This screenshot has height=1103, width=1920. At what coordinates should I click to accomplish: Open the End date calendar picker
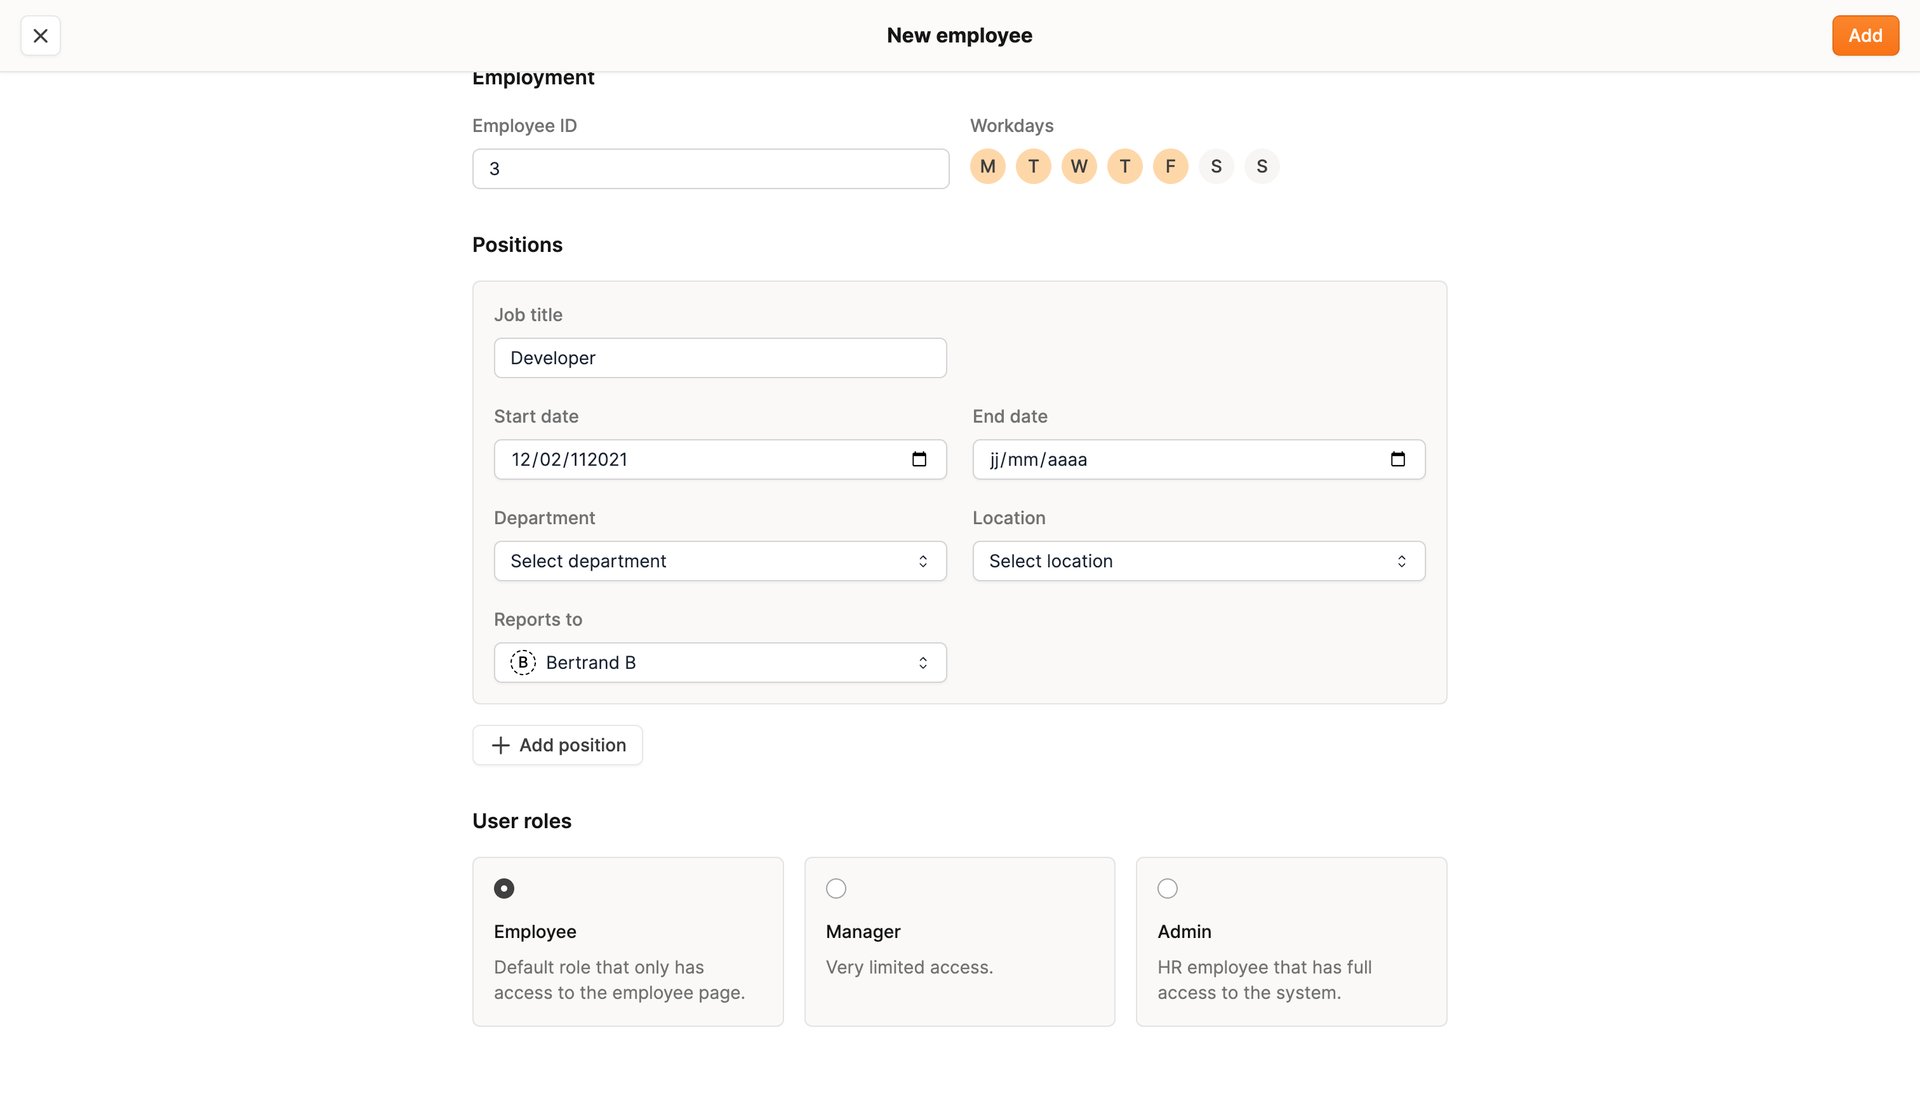[1397, 459]
